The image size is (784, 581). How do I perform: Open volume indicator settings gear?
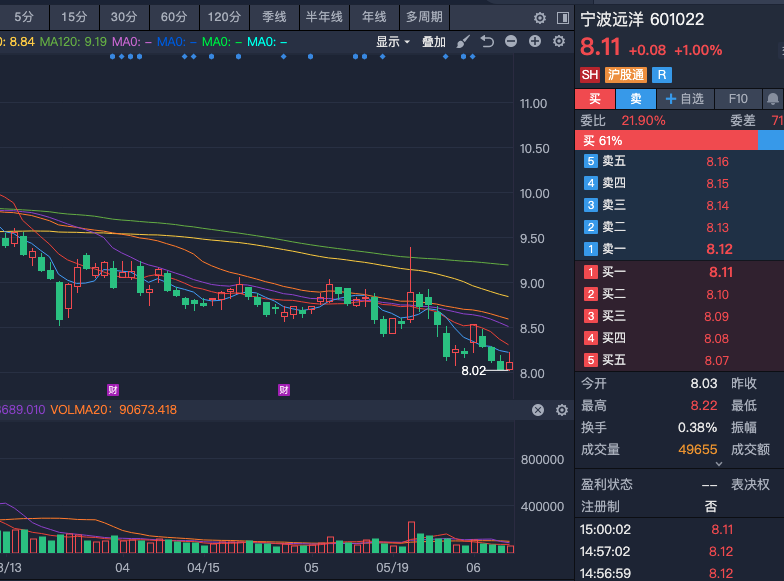pos(562,410)
